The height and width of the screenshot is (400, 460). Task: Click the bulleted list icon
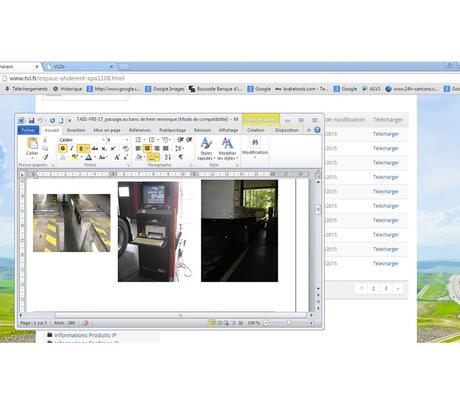(138, 140)
